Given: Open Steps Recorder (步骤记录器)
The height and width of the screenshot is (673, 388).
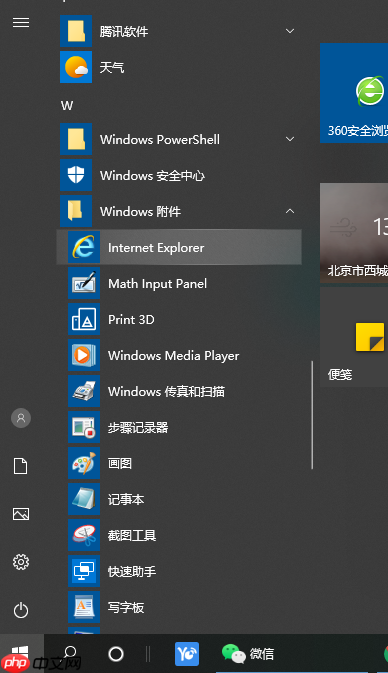Looking at the screenshot, I should point(179,427).
